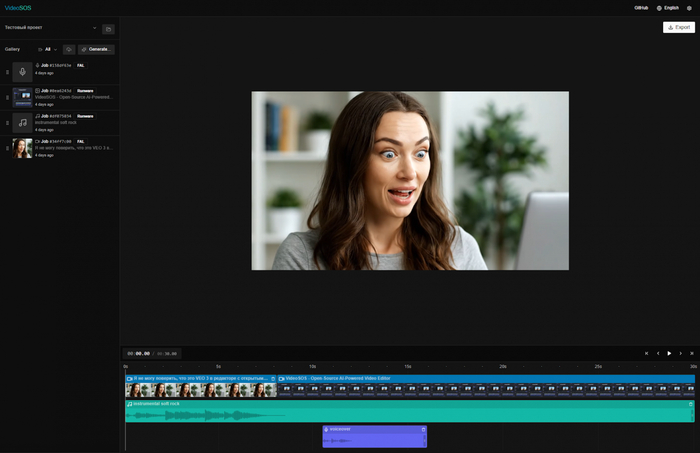Click the 10s mark on timeline ruler
The width and height of the screenshot is (700, 453).
tap(312, 367)
